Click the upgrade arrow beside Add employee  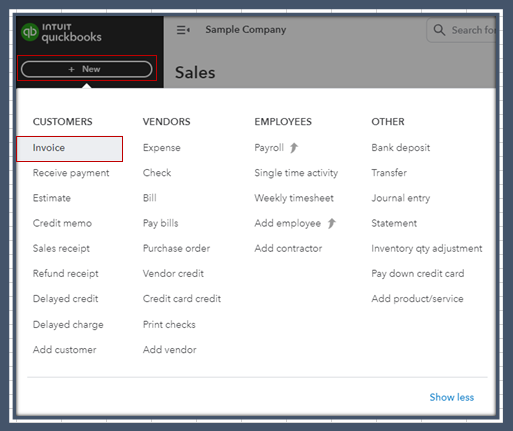click(x=331, y=223)
